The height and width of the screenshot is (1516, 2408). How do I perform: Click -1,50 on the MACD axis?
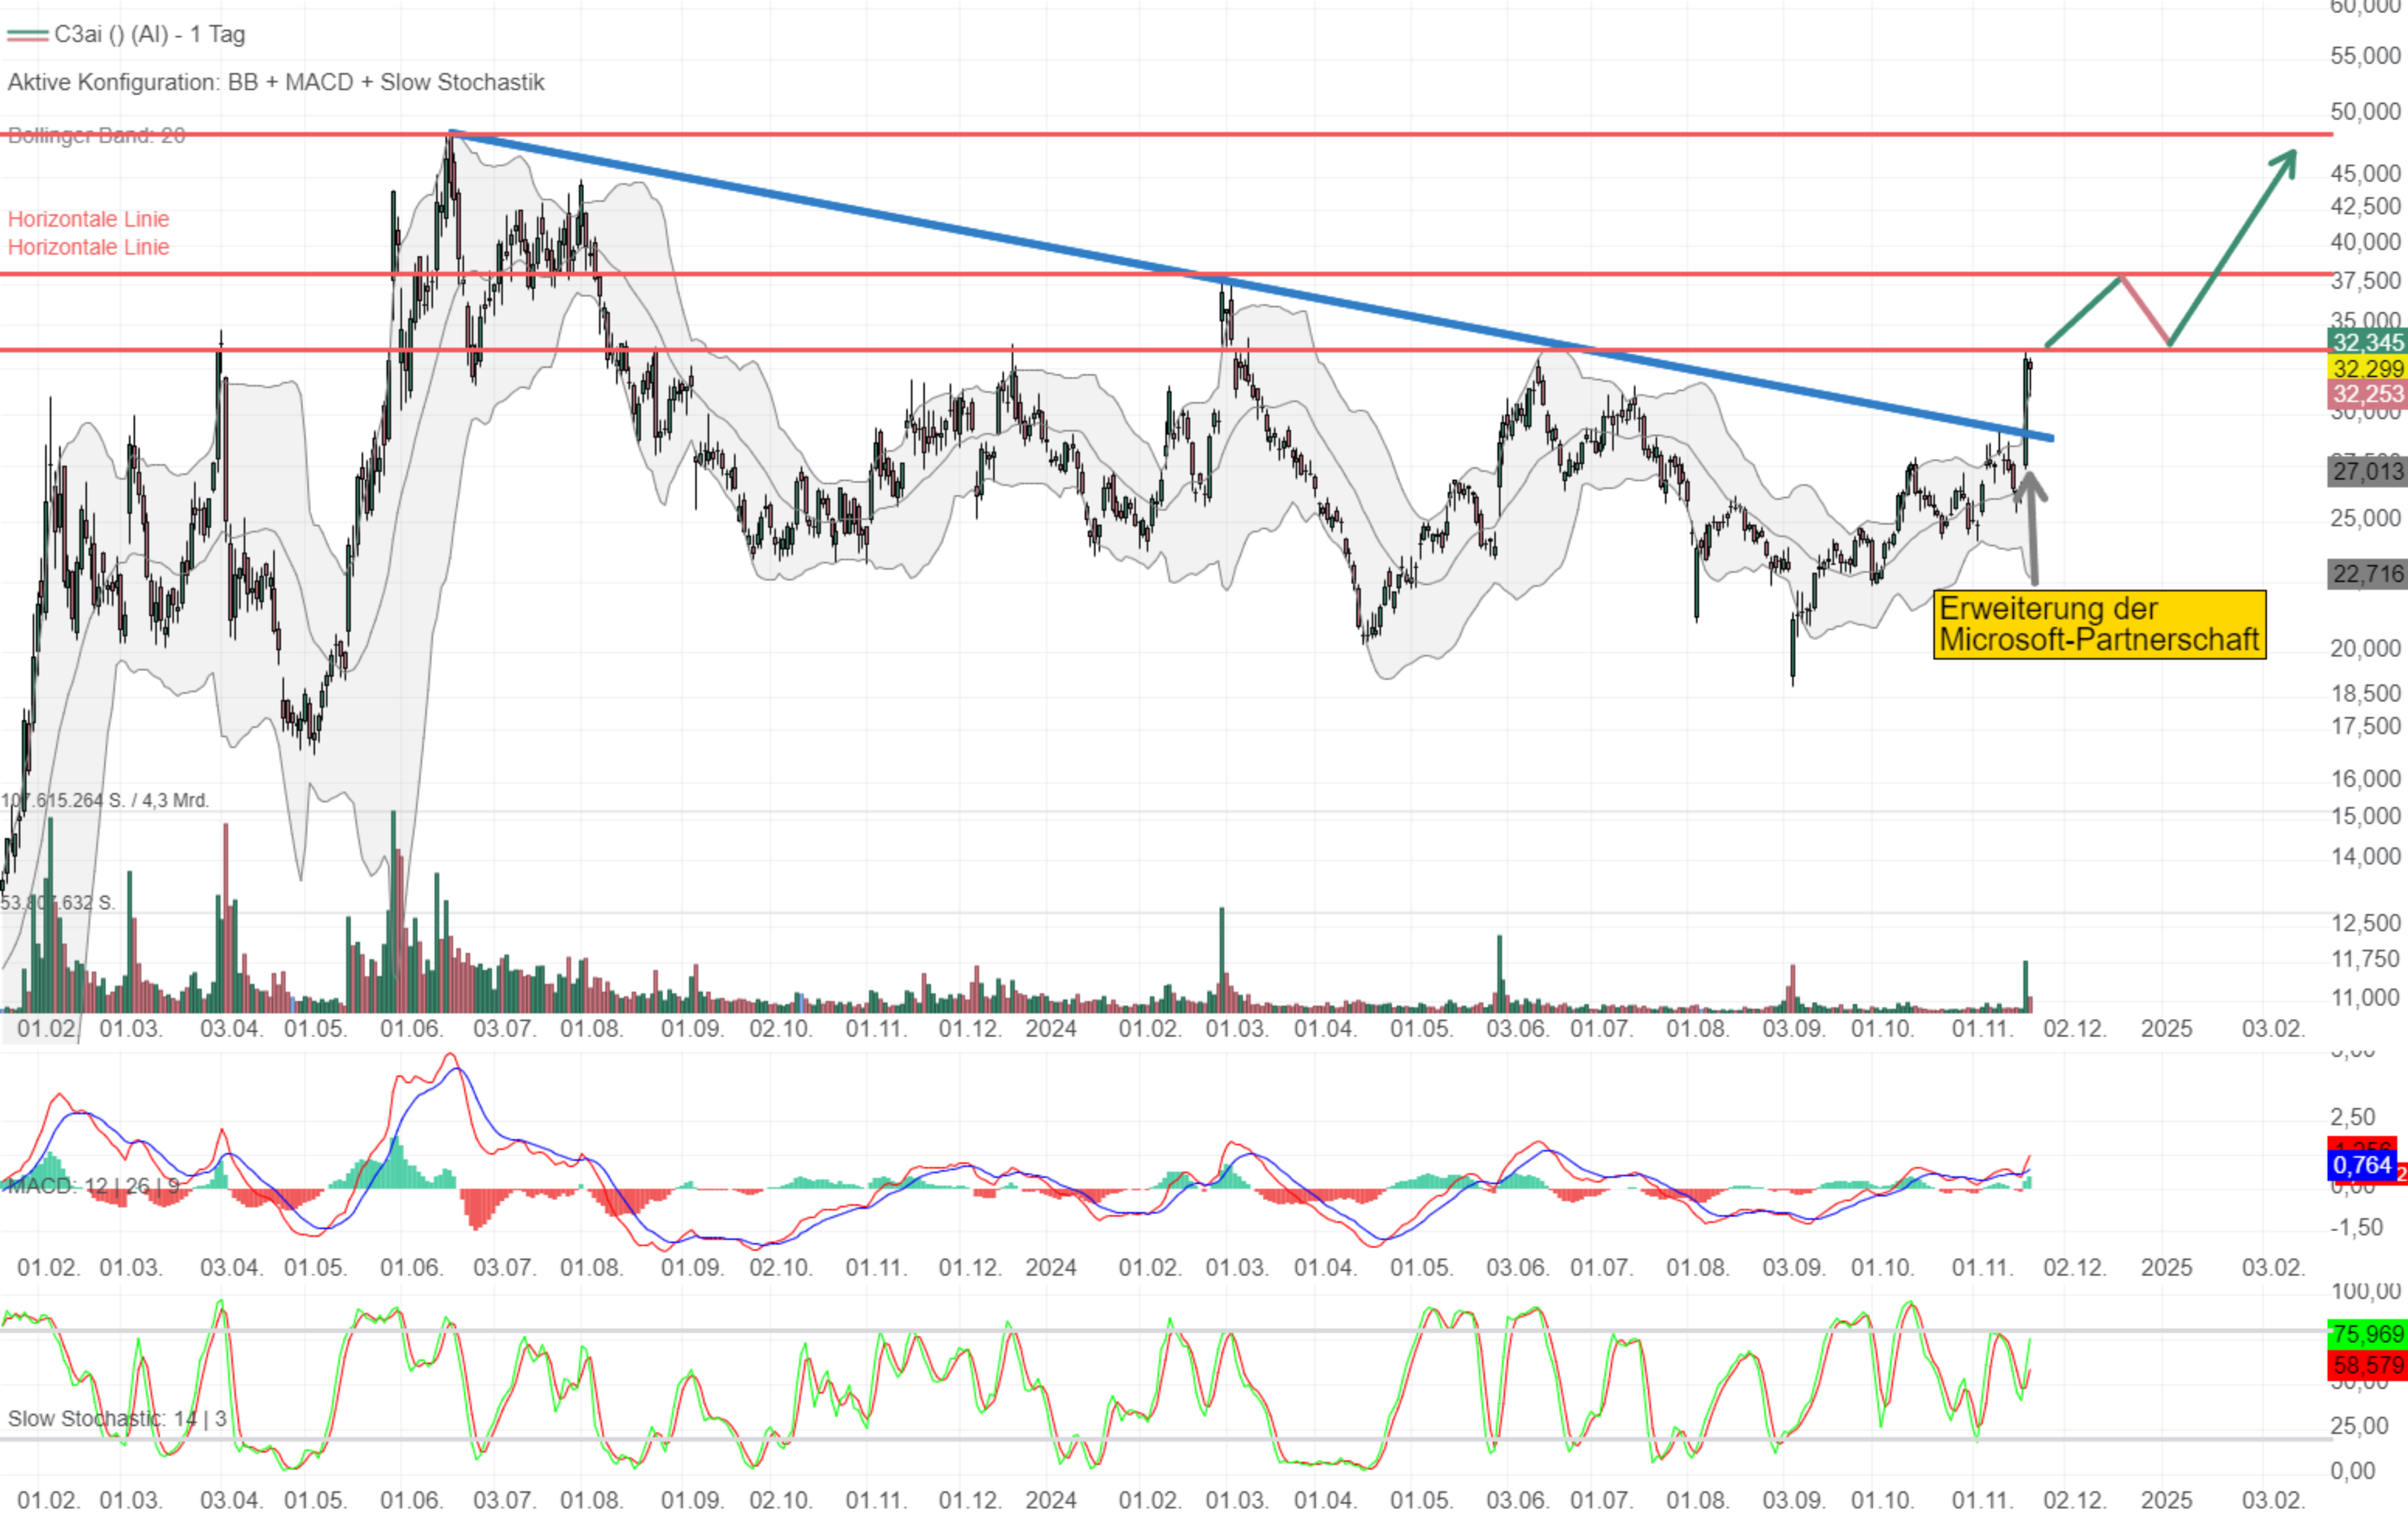[x=2356, y=1227]
